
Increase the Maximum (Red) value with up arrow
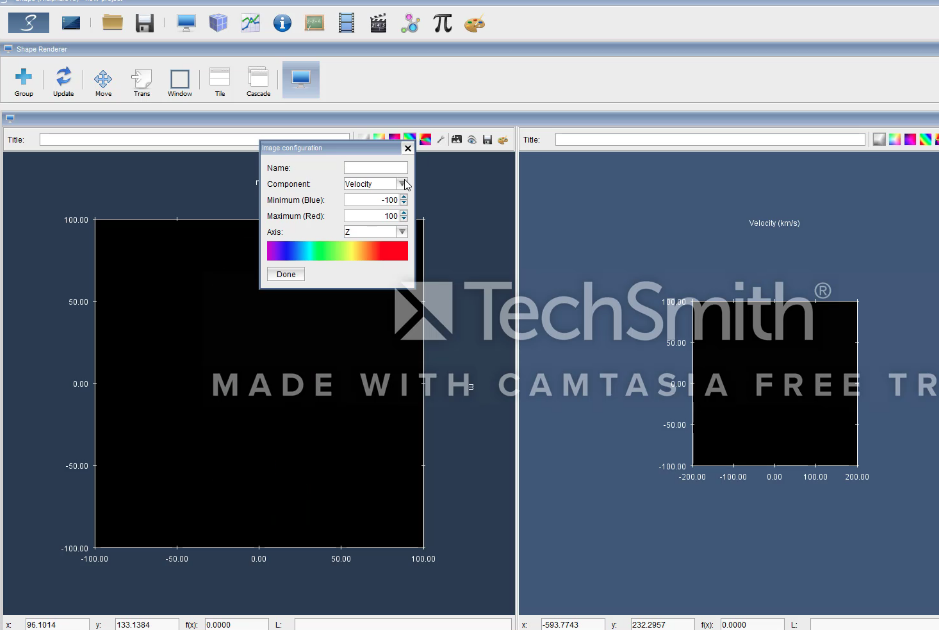pyautogui.click(x=404, y=213)
